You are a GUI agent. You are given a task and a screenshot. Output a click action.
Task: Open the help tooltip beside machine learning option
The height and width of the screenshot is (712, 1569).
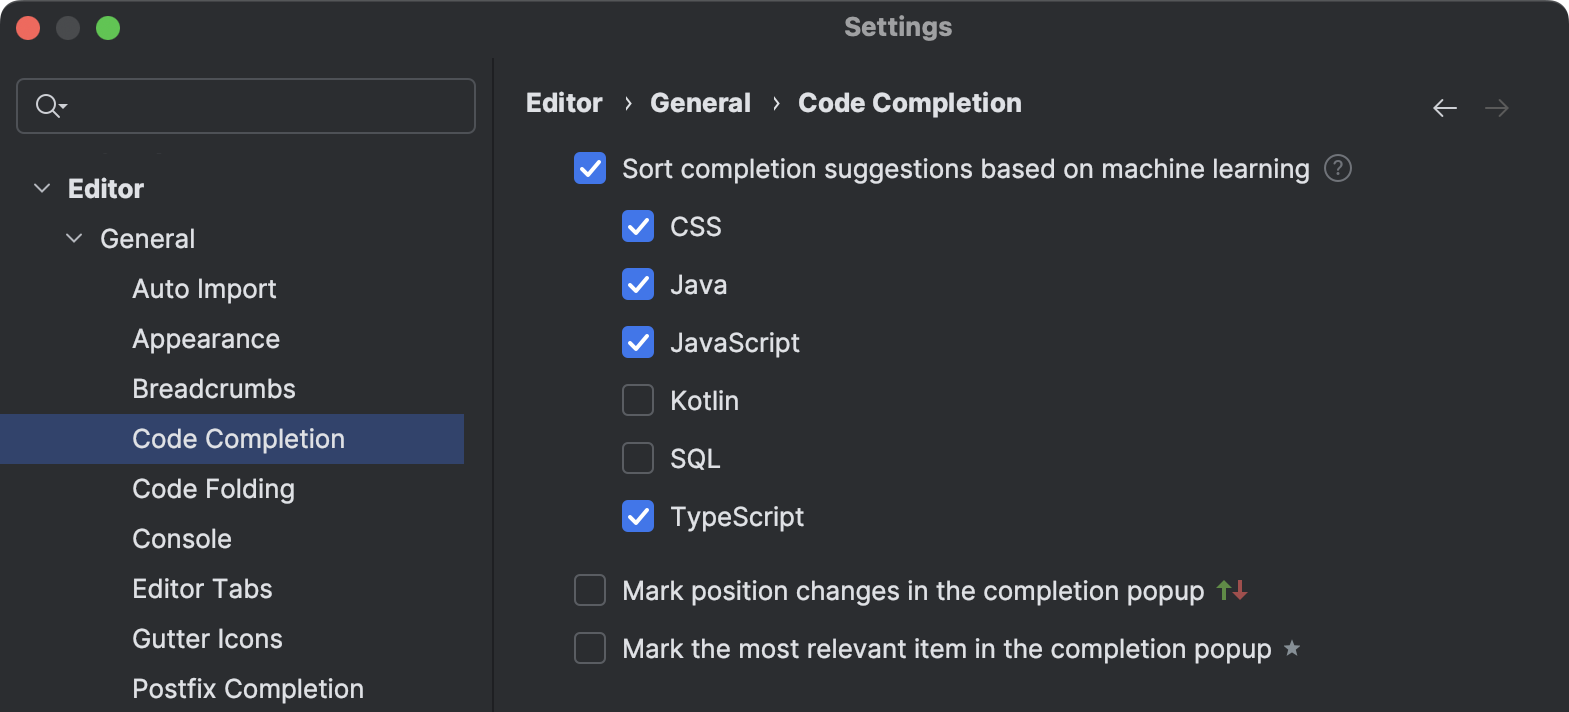1340,169
